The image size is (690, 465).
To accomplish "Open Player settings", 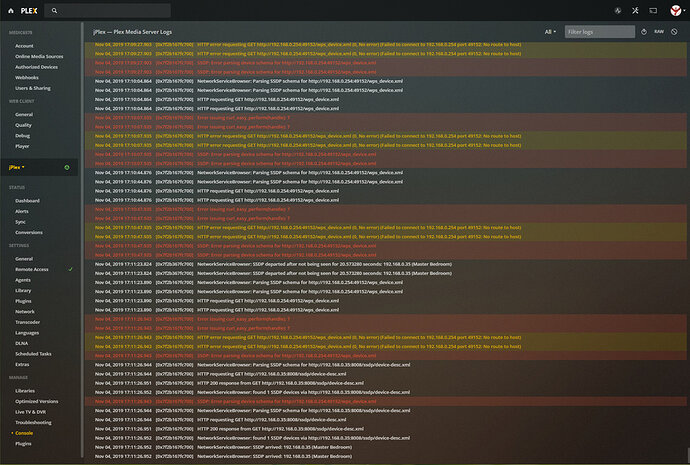I will [22, 146].
